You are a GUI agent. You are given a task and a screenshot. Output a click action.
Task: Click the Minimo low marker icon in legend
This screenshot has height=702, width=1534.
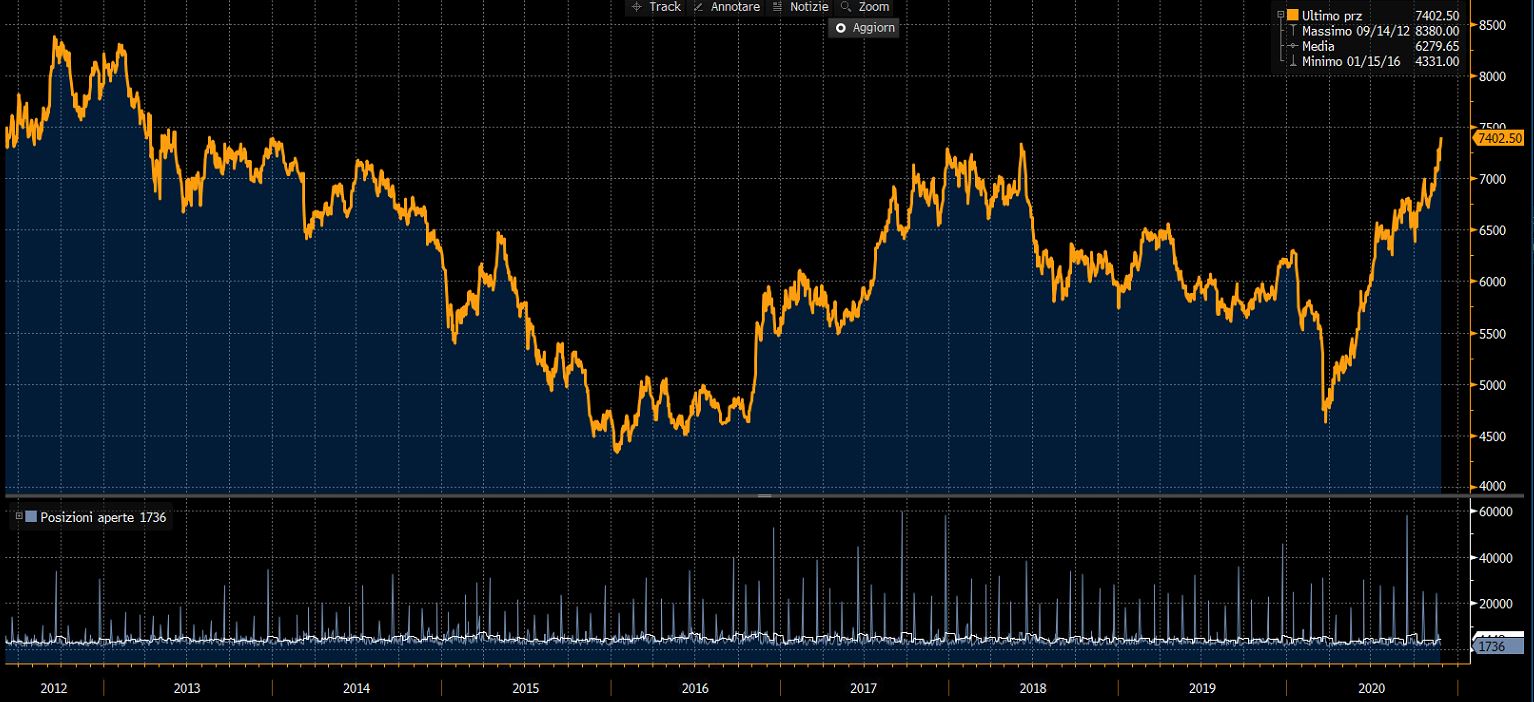(1293, 61)
